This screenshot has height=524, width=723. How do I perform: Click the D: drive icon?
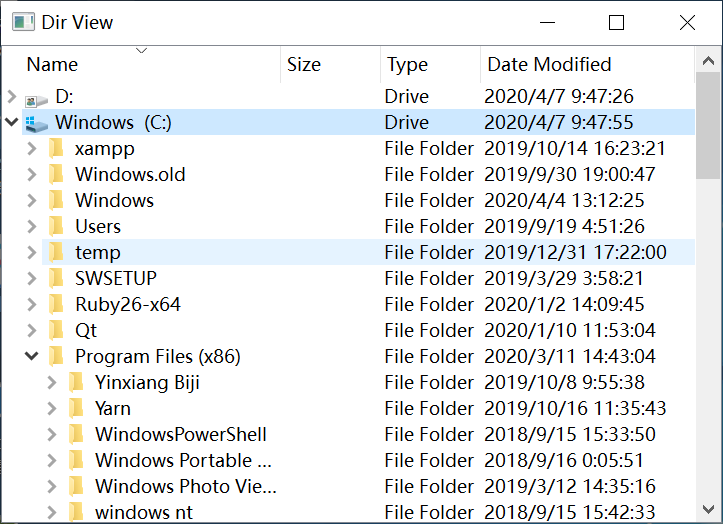pyautogui.click(x=36, y=98)
